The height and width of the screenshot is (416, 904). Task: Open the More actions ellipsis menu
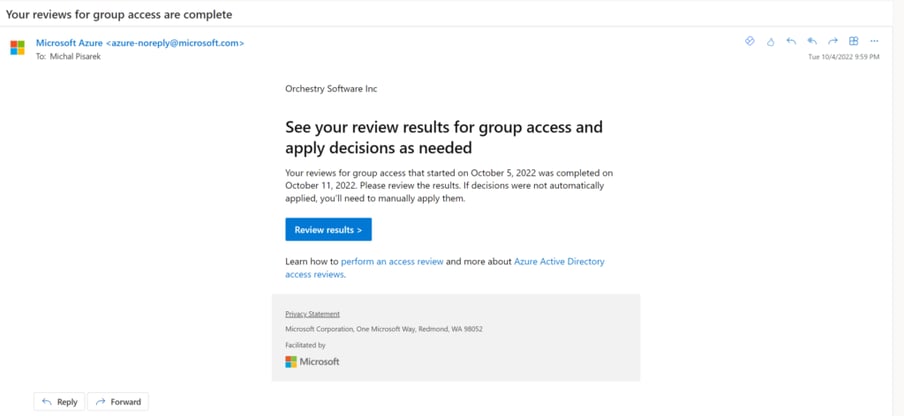click(x=875, y=41)
